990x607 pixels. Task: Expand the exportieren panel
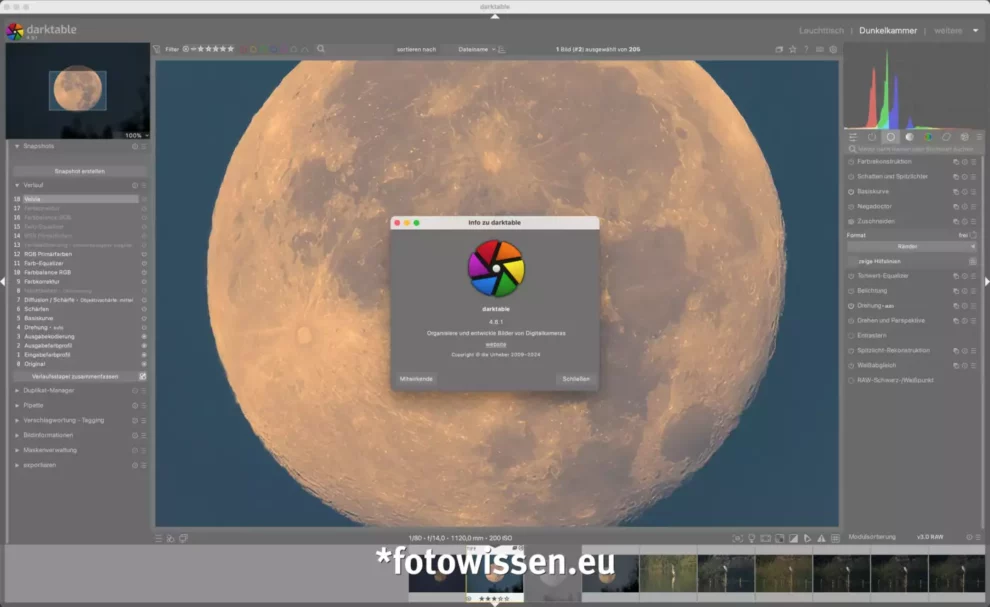click(17, 466)
